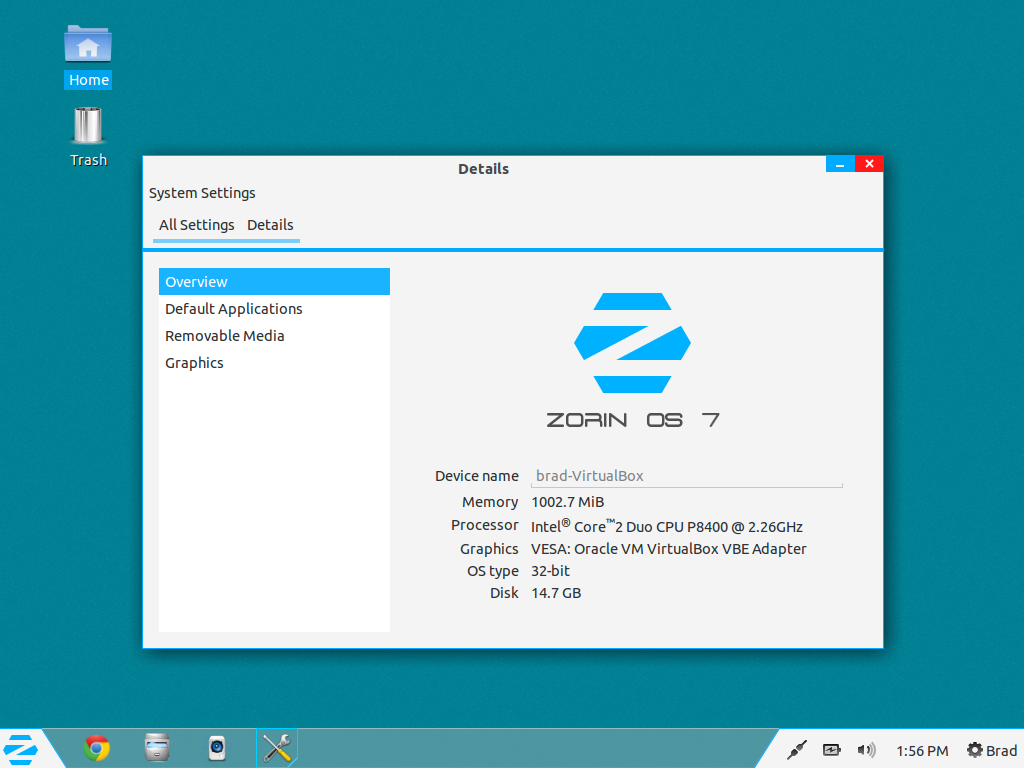
Task: Select VESA Oracle VM VirtualBox graphics text
Action: click(669, 549)
